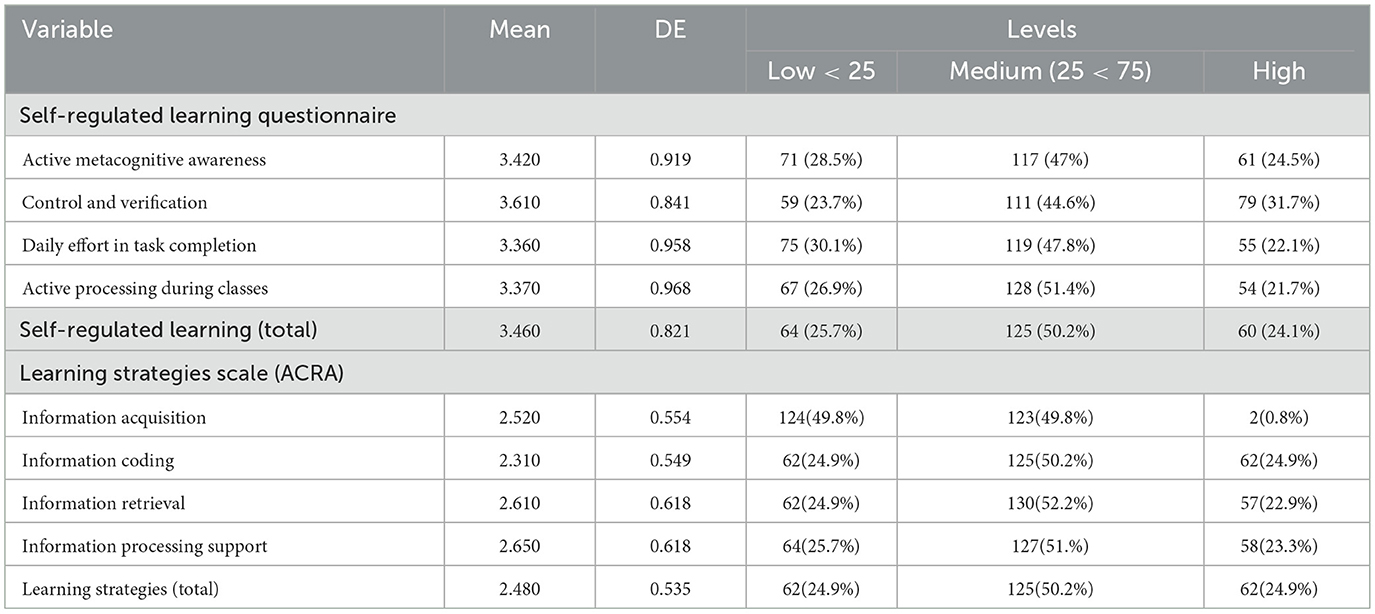Click the Information acquisition row label
Viewport: 1375px width, 614px height.
(114, 418)
